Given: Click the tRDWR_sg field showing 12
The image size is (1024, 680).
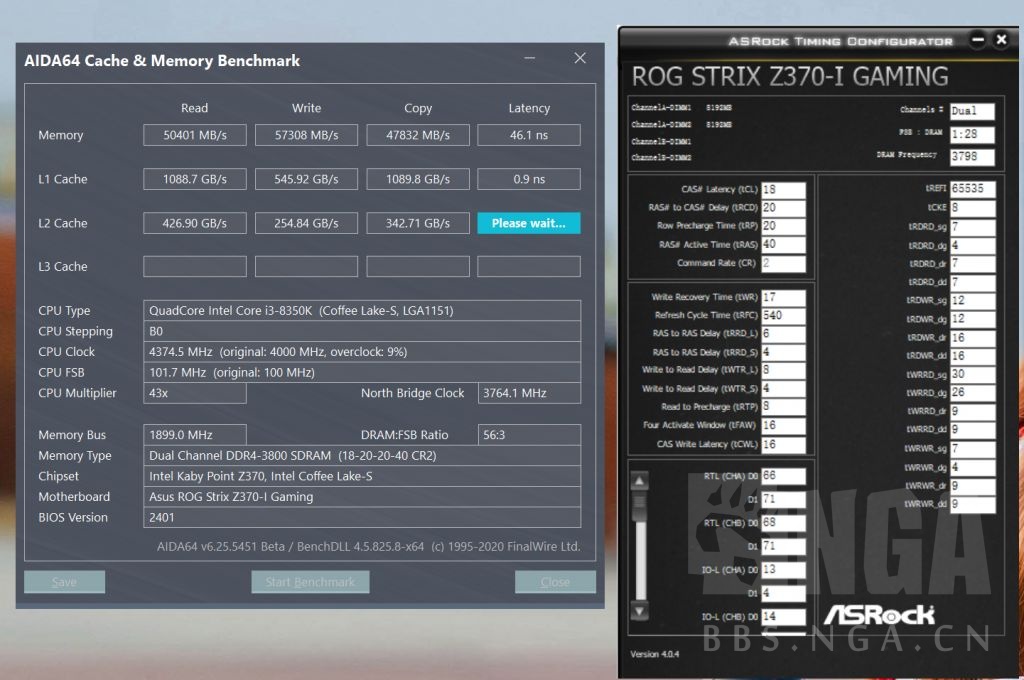Looking at the screenshot, I should (x=972, y=300).
